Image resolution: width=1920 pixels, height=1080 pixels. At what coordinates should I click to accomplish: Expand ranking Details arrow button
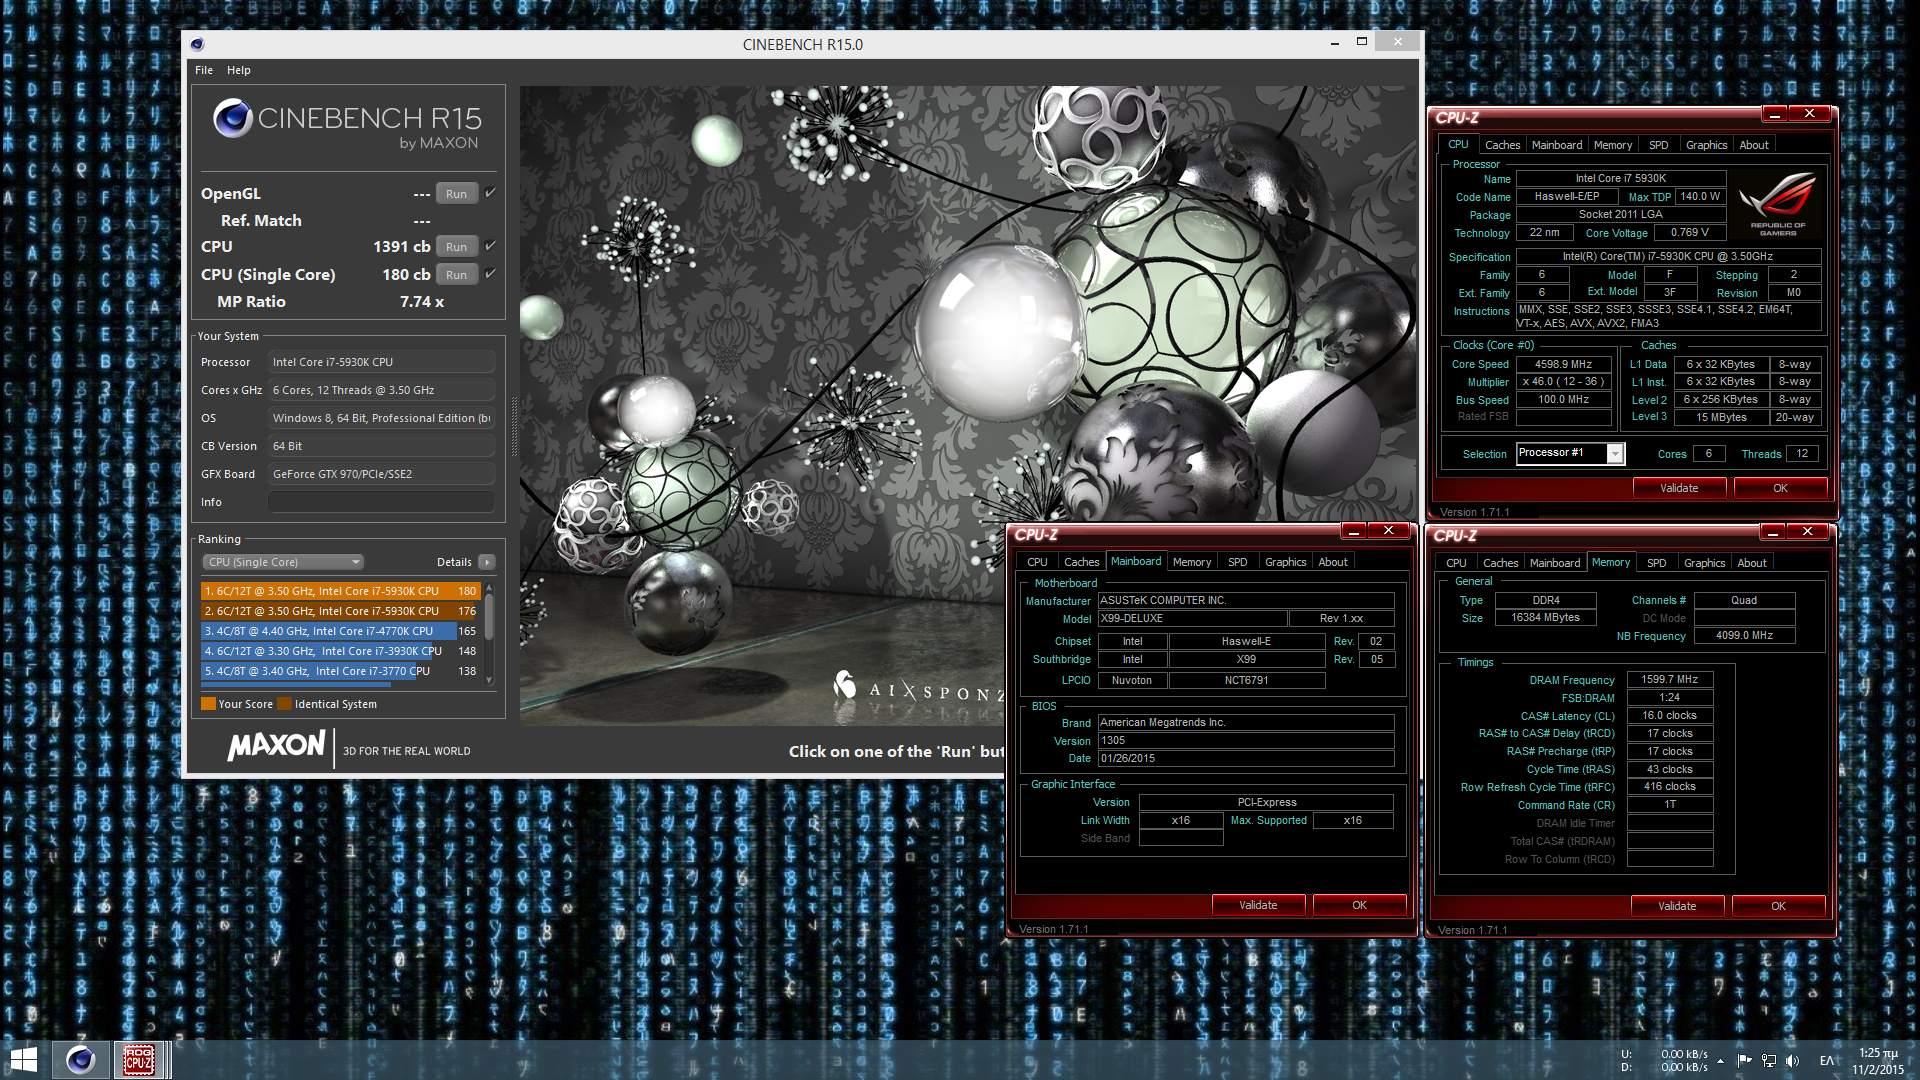pos(487,562)
